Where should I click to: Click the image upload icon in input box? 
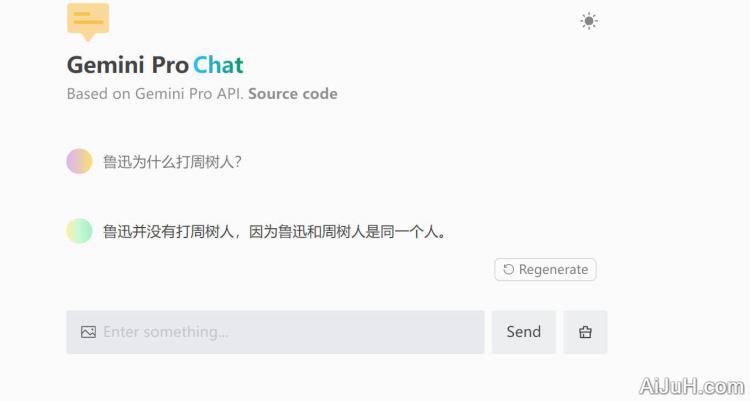(x=88, y=332)
